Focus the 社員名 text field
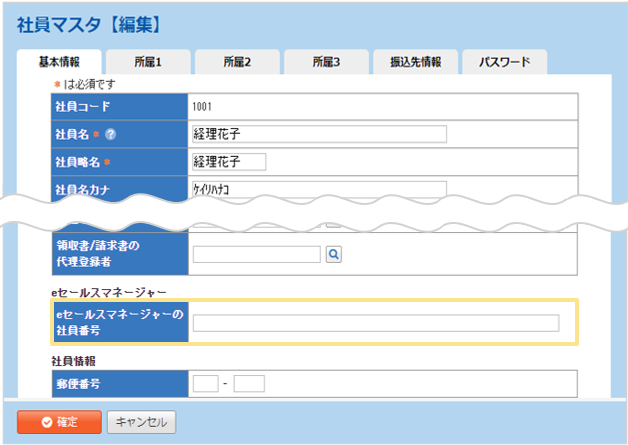 click(x=319, y=135)
